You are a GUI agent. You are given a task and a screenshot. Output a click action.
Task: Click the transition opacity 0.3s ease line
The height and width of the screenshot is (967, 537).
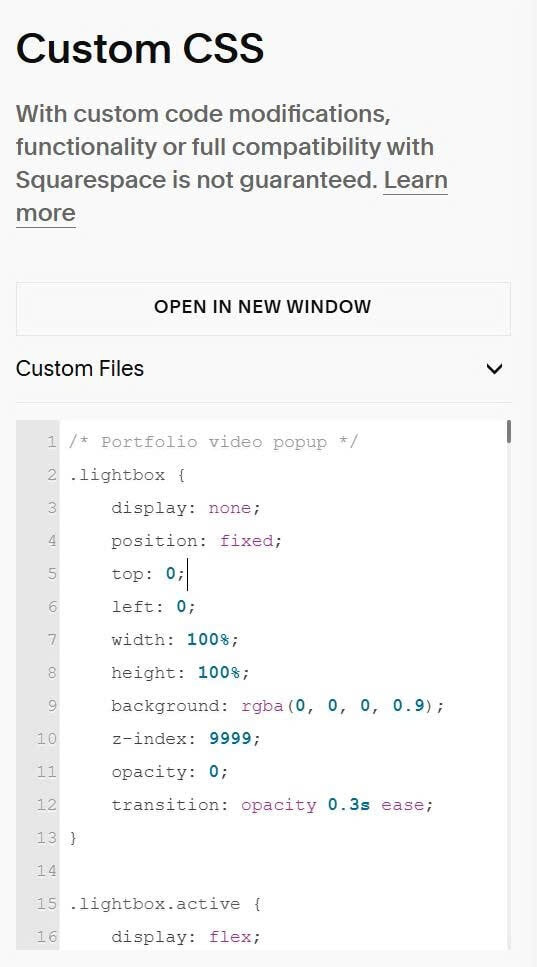[273, 805]
